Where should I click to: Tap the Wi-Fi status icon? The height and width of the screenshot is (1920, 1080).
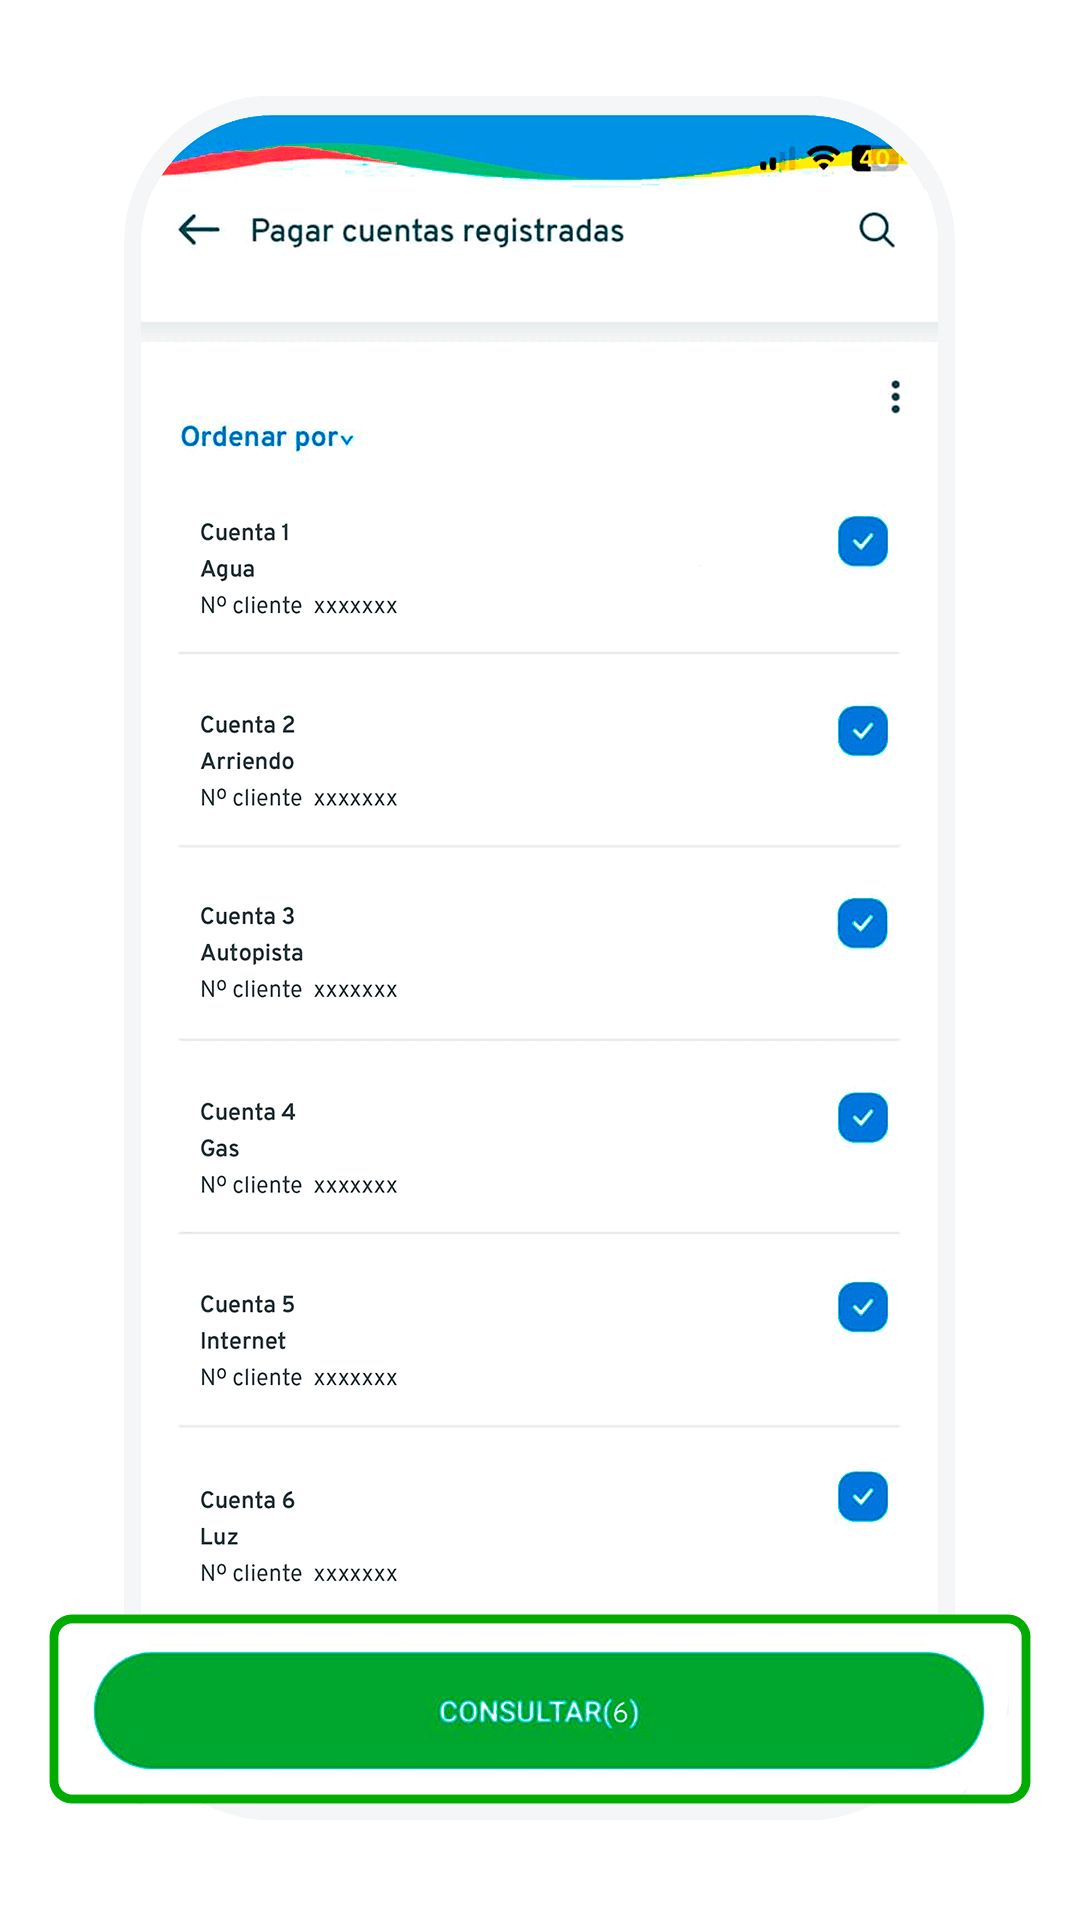click(x=823, y=158)
